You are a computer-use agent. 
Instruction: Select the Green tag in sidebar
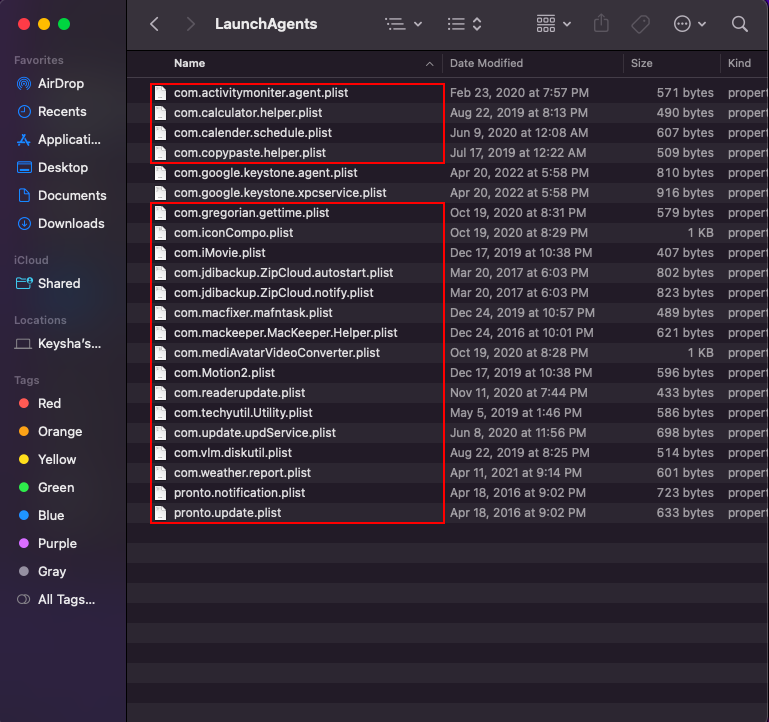point(55,487)
